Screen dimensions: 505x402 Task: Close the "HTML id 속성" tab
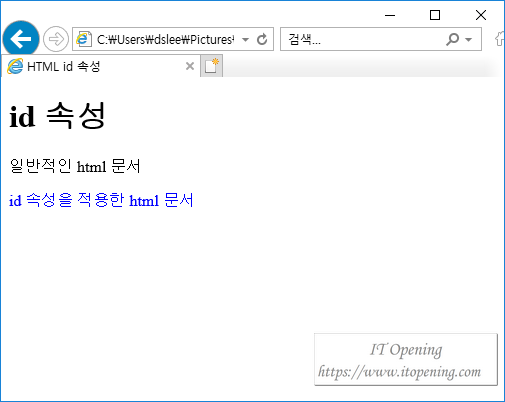pyautogui.click(x=190, y=66)
